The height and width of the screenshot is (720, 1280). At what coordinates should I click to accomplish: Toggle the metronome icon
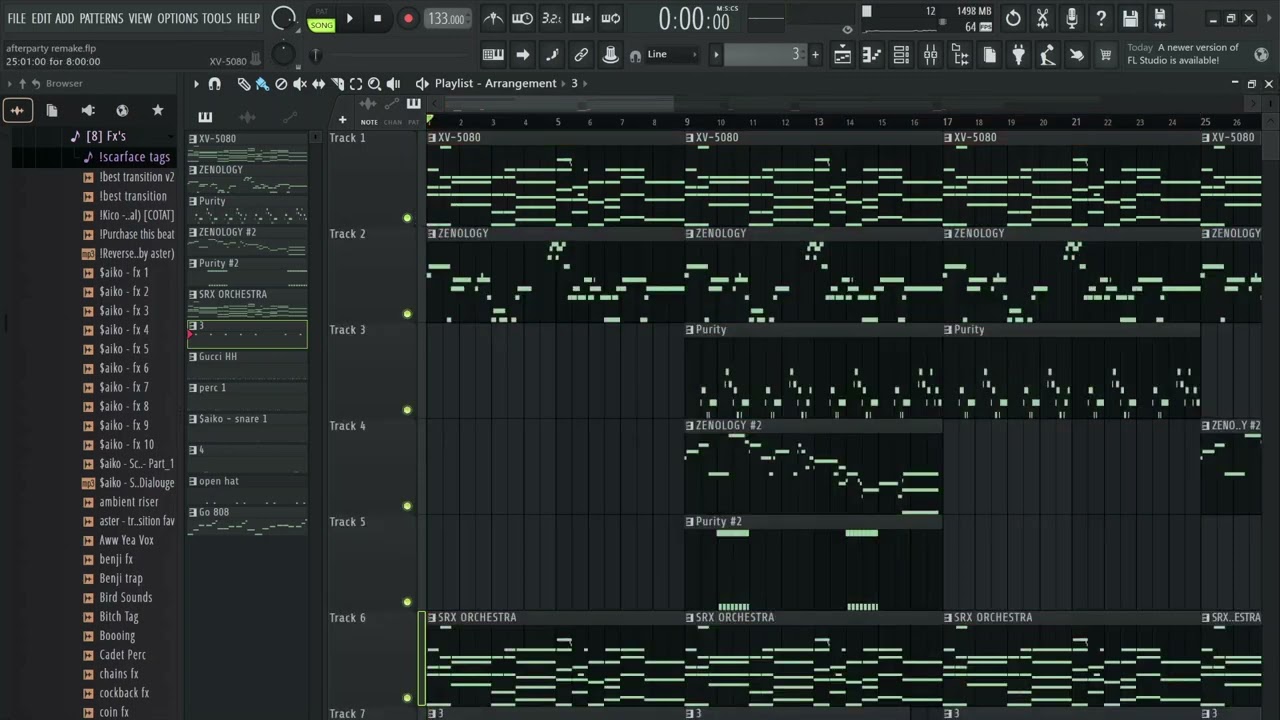(493, 18)
